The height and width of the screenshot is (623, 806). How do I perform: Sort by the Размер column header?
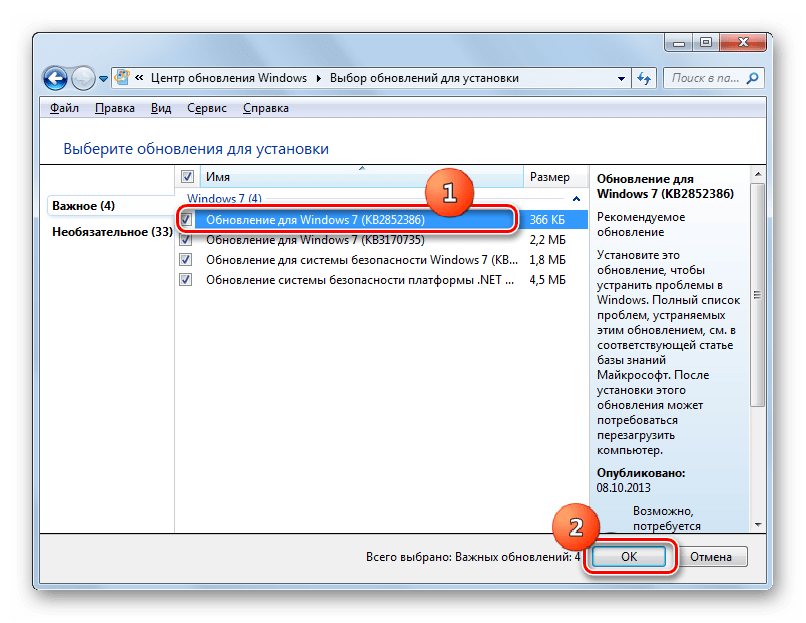point(555,177)
